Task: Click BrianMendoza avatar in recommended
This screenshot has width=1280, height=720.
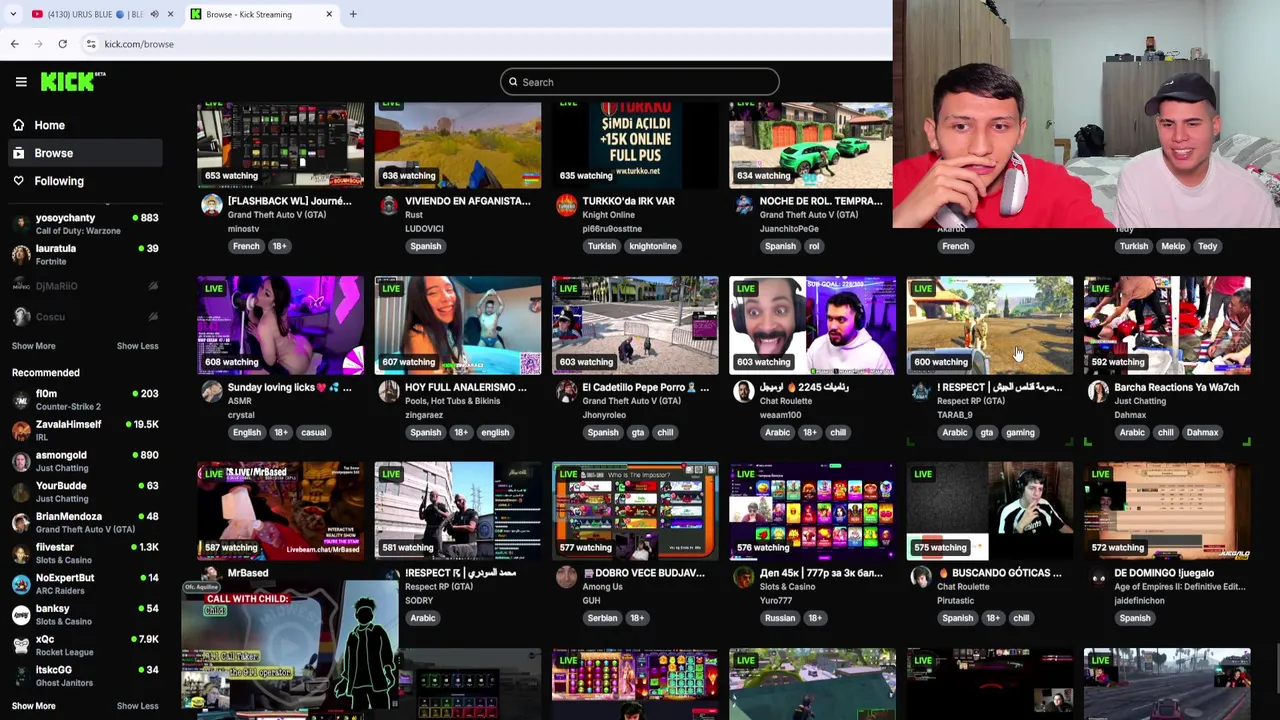Action: tap(21, 523)
